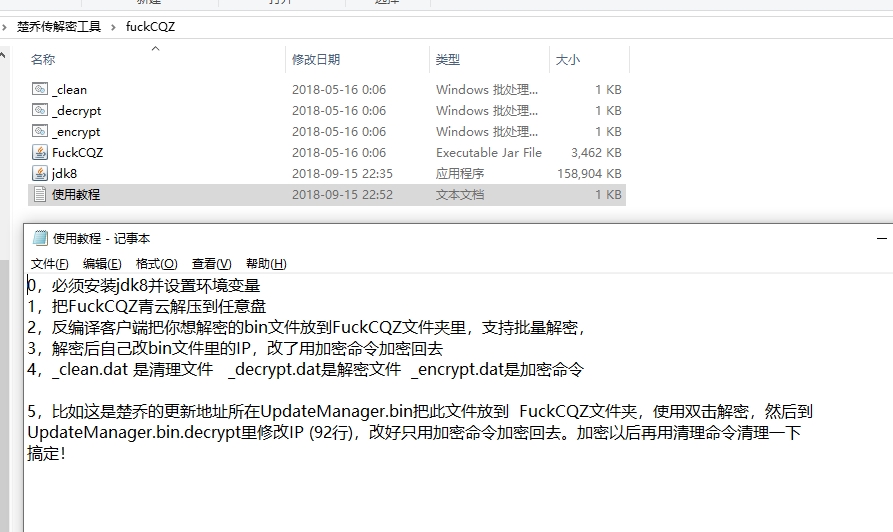Open the 编辑(E) menu in Notepad

(x=102, y=264)
